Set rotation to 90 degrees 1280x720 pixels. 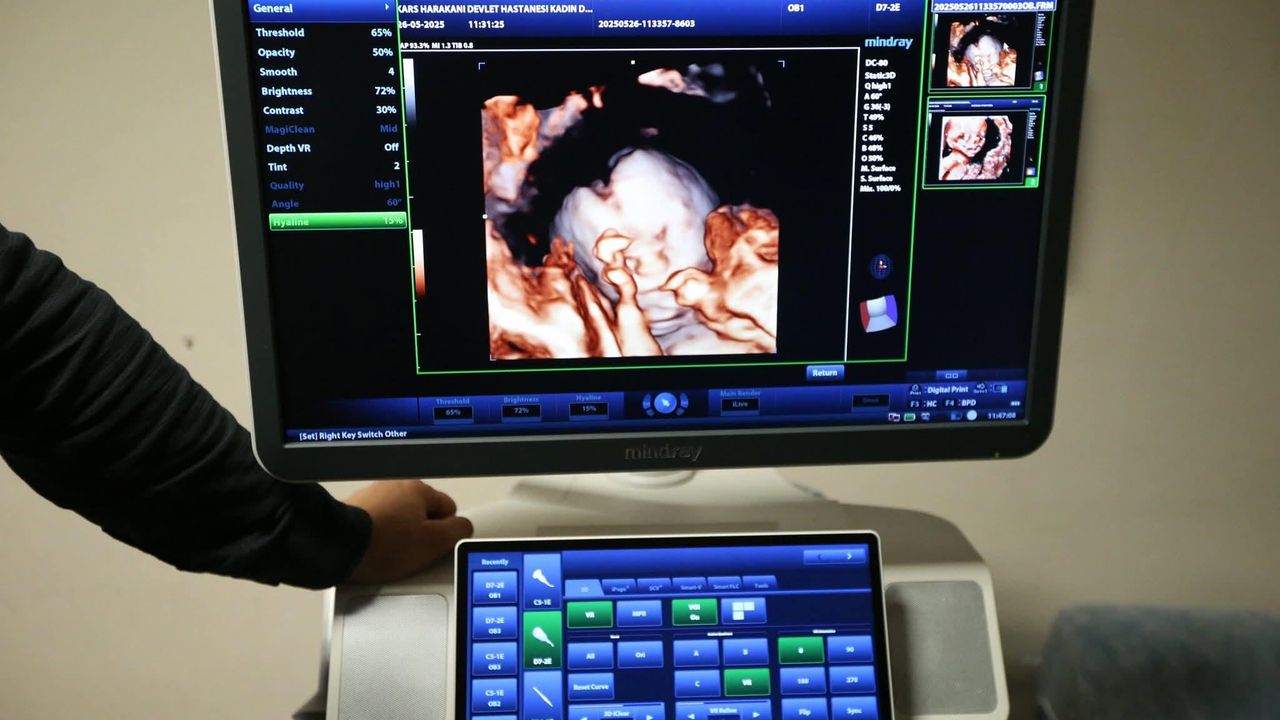click(x=850, y=648)
